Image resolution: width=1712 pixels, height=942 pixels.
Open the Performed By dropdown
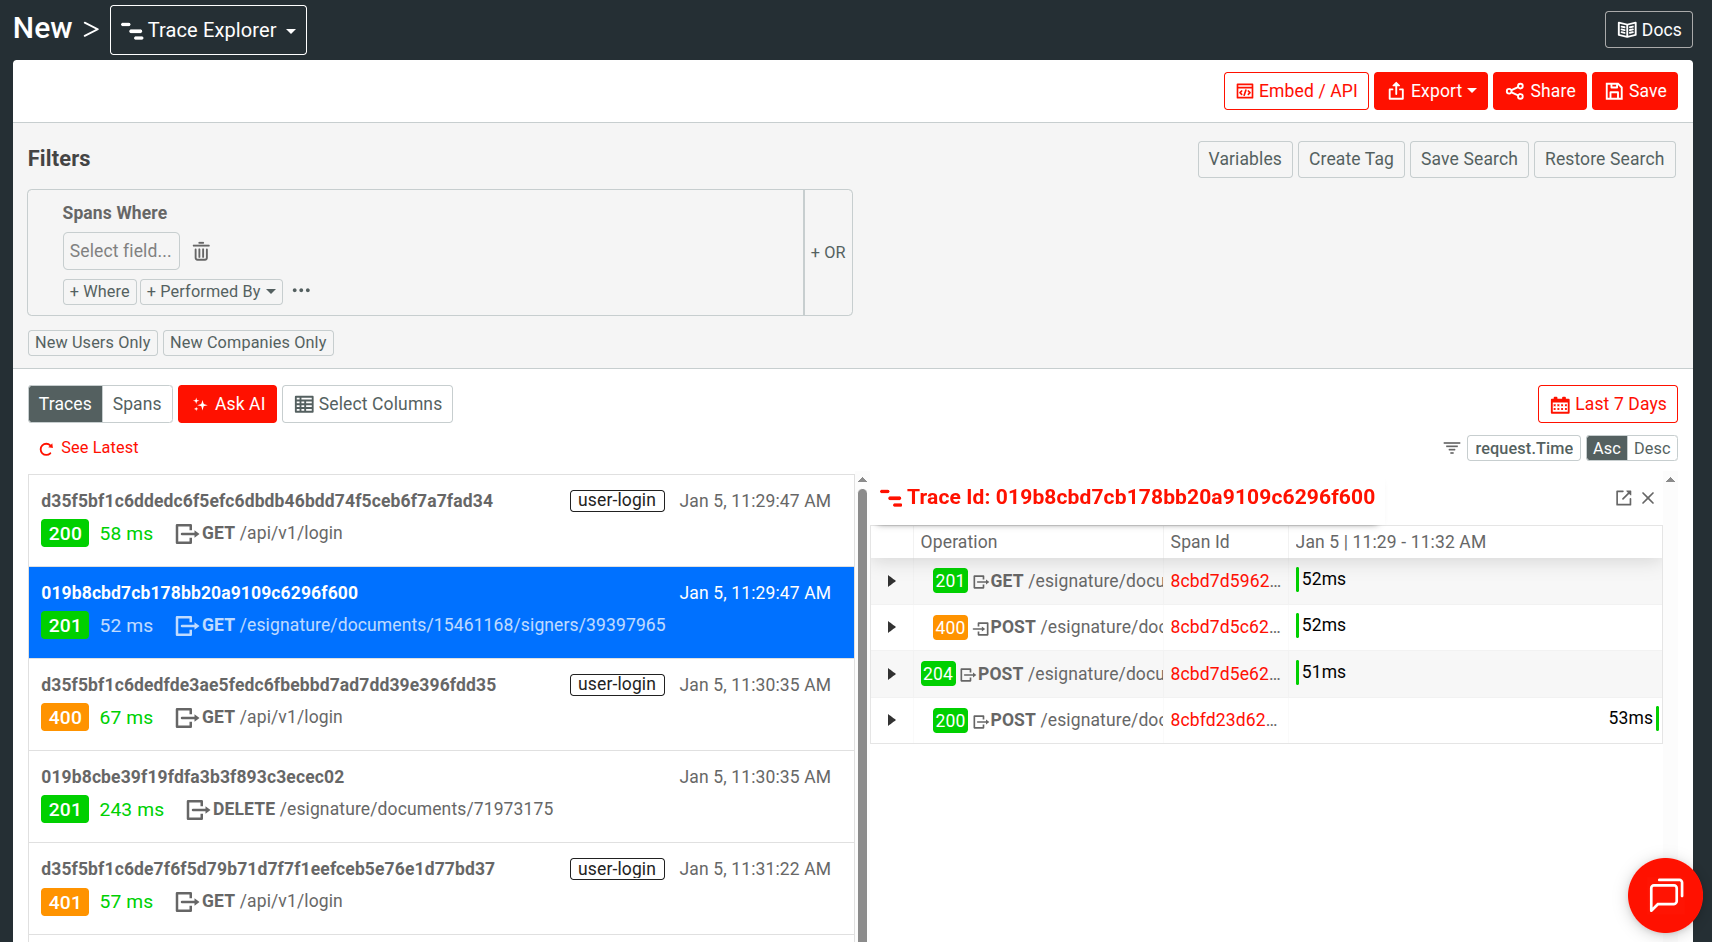click(211, 291)
